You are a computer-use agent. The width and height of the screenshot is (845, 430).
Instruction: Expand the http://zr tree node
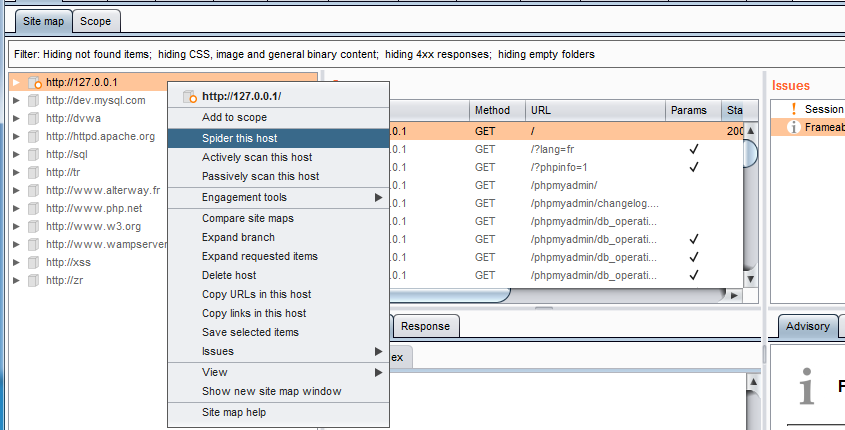click(16, 281)
